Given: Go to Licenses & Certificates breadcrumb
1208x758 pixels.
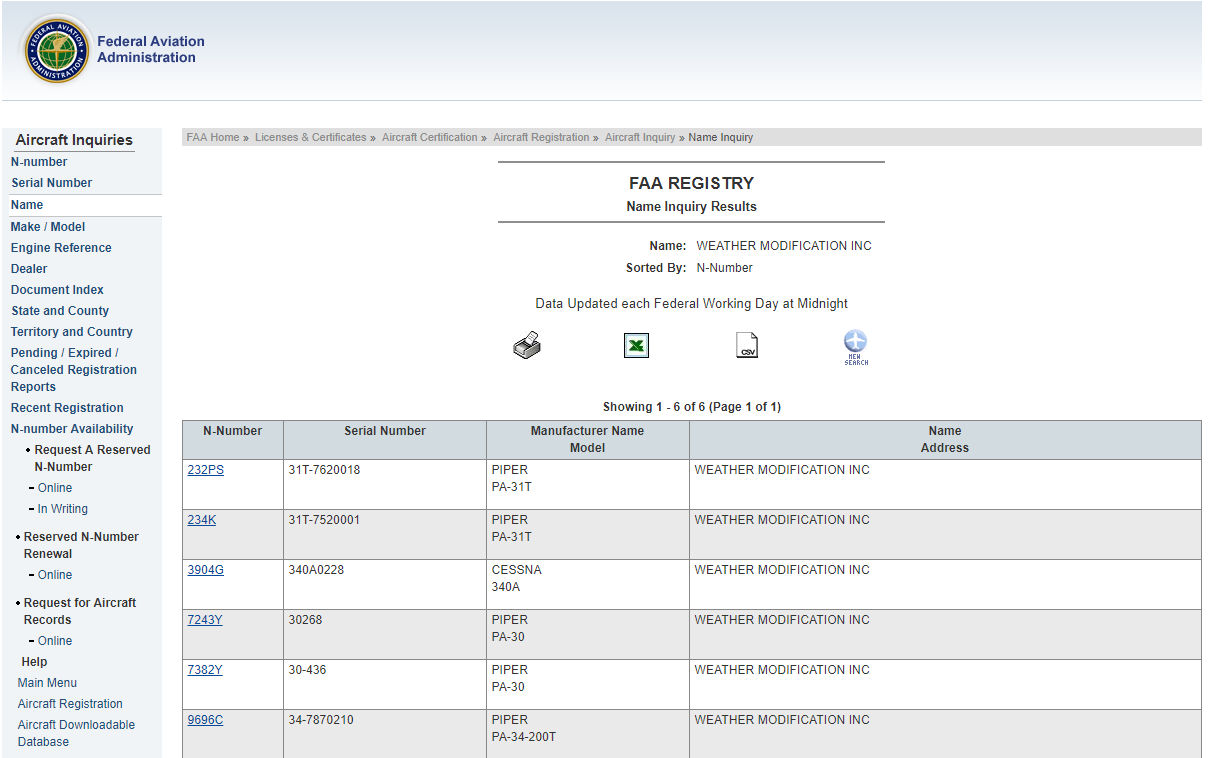Looking at the screenshot, I should [311, 137].
